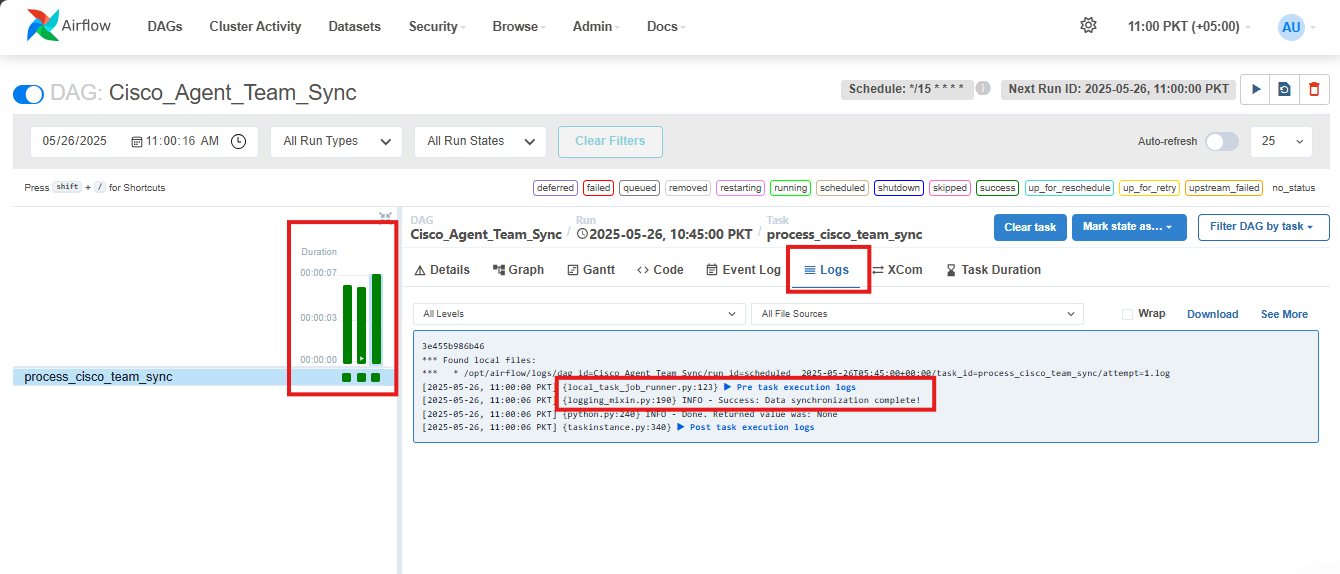Open the AU user avatar menu

pos(1291,27)
